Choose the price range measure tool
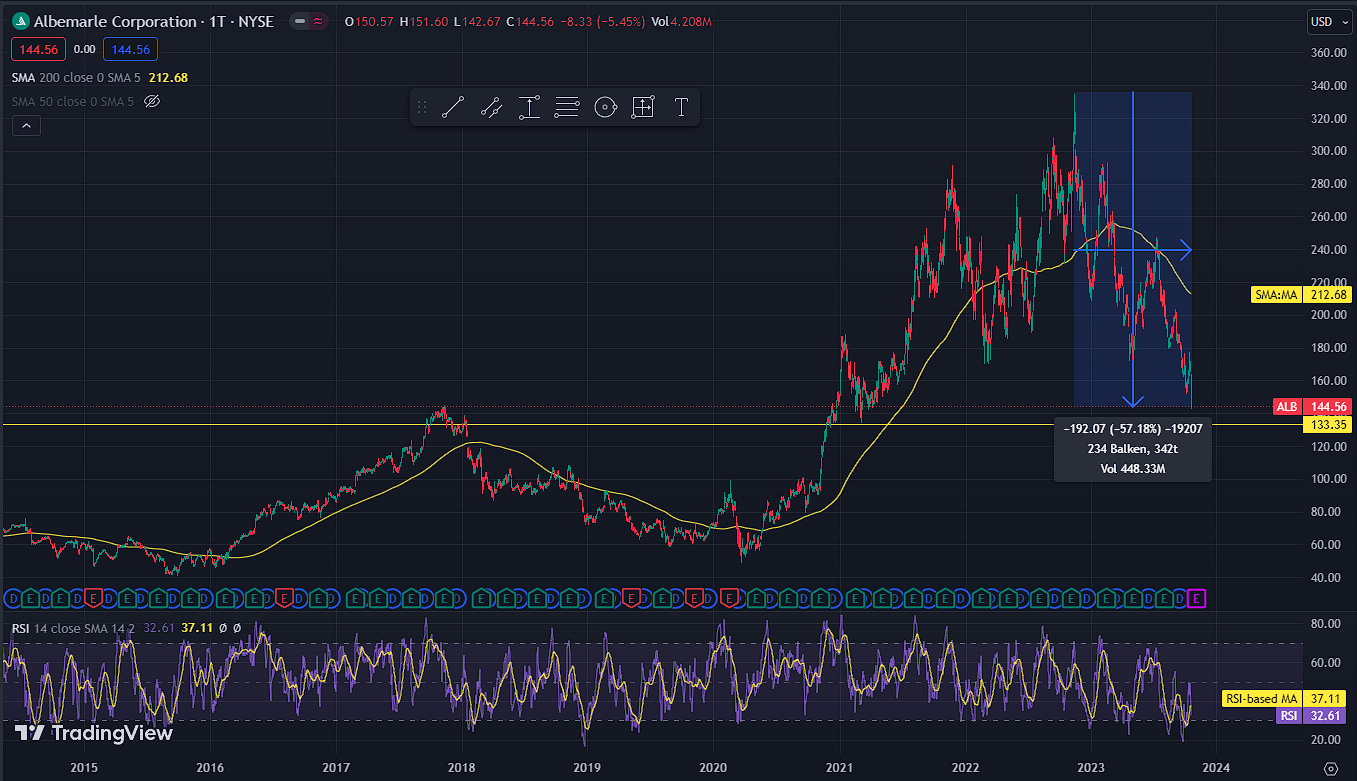 pyautogui.click(x=529, y=108)
